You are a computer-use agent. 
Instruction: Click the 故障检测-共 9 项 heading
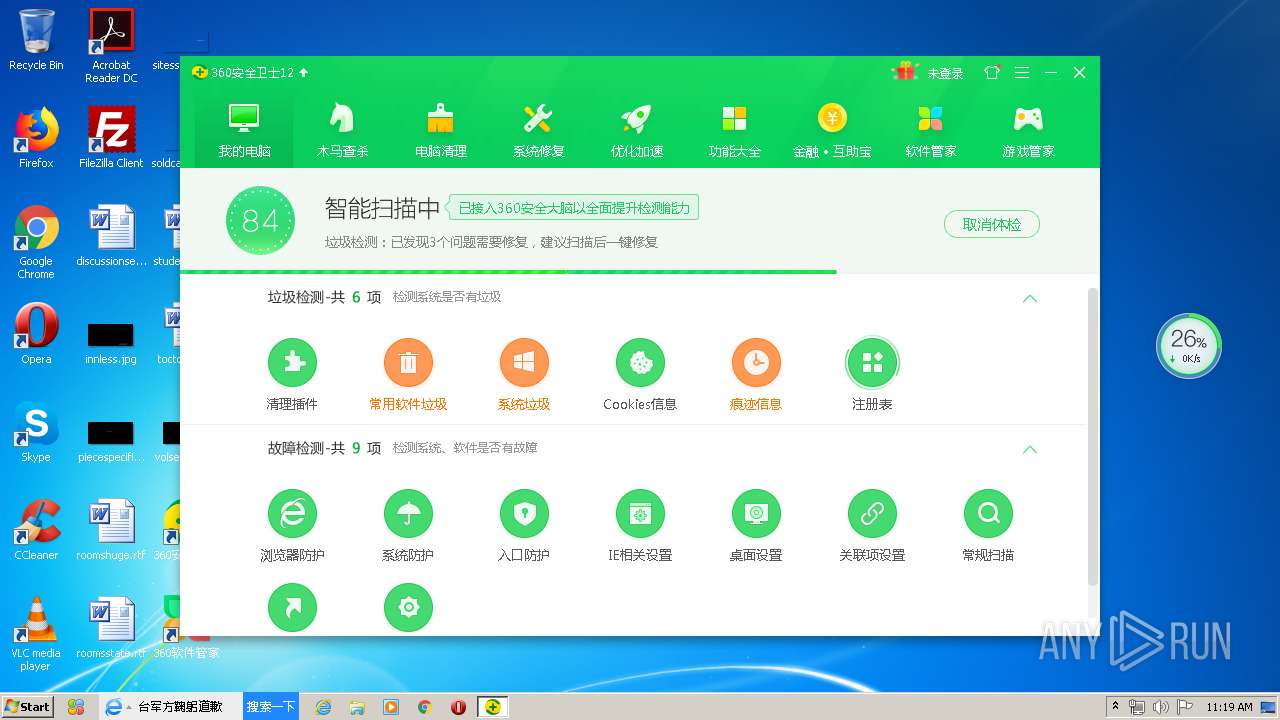coord(324,448)
